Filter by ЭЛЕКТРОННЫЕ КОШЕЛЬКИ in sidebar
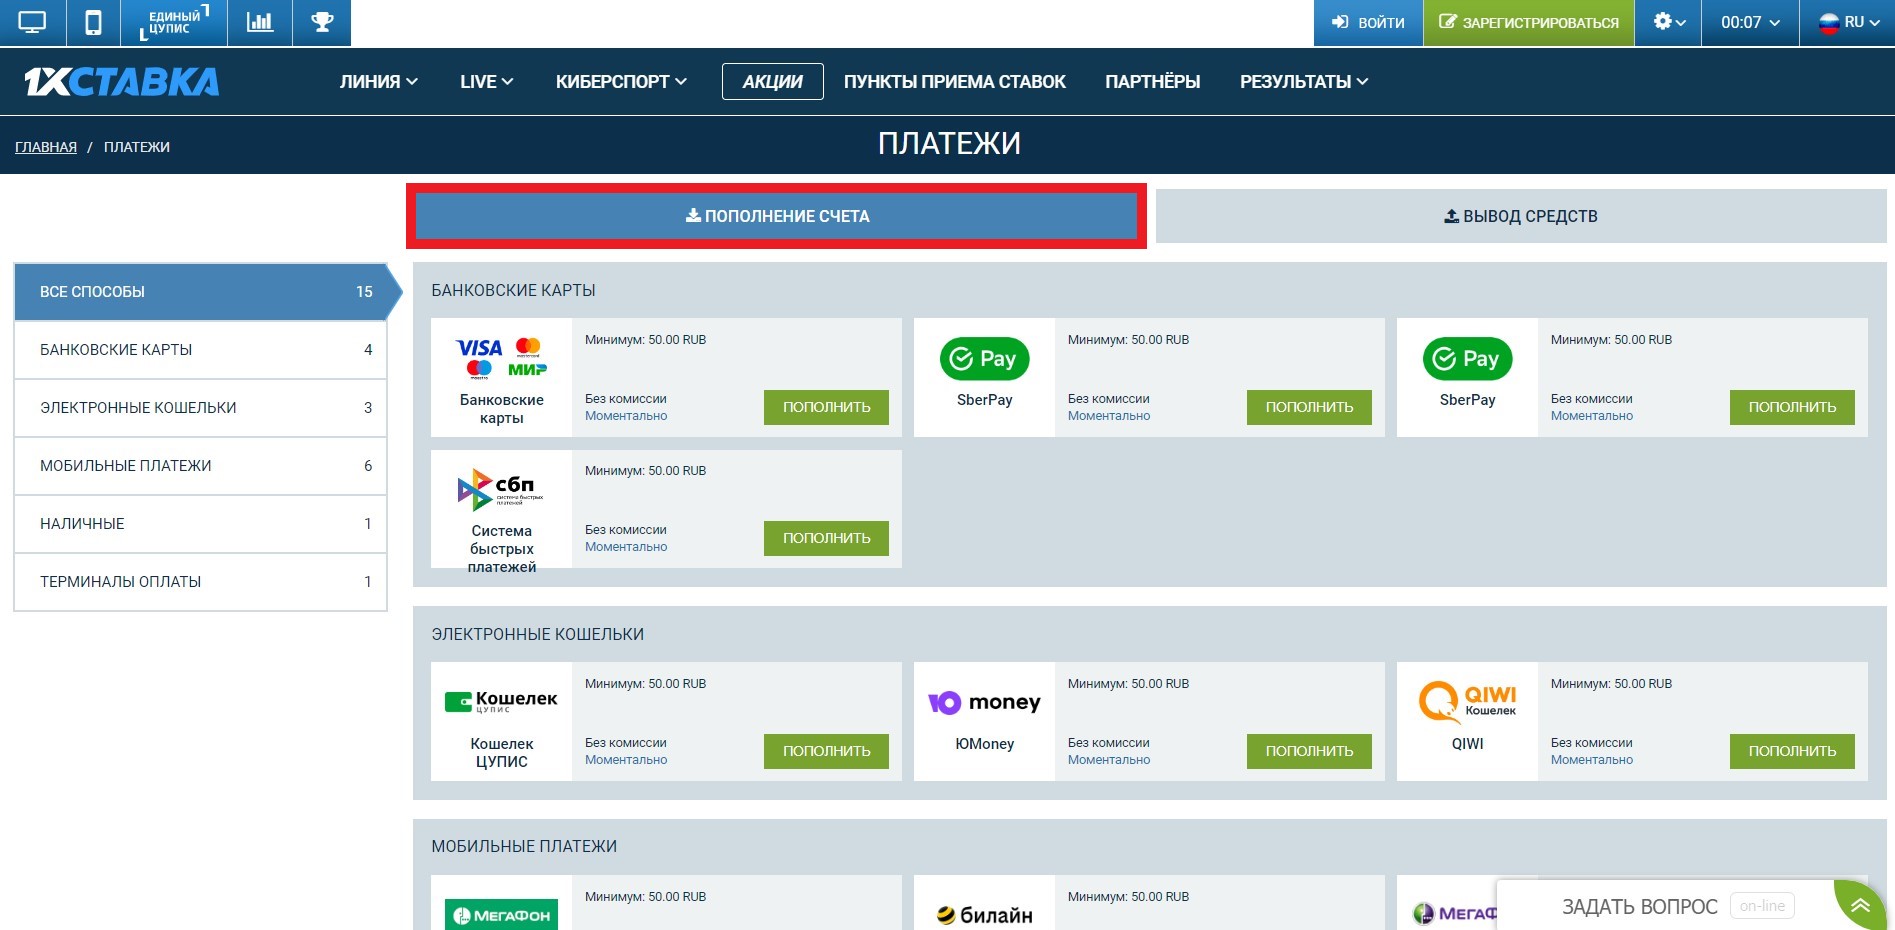The height and width of the screenshot is (930, 1895). click(x=201, y=408)
